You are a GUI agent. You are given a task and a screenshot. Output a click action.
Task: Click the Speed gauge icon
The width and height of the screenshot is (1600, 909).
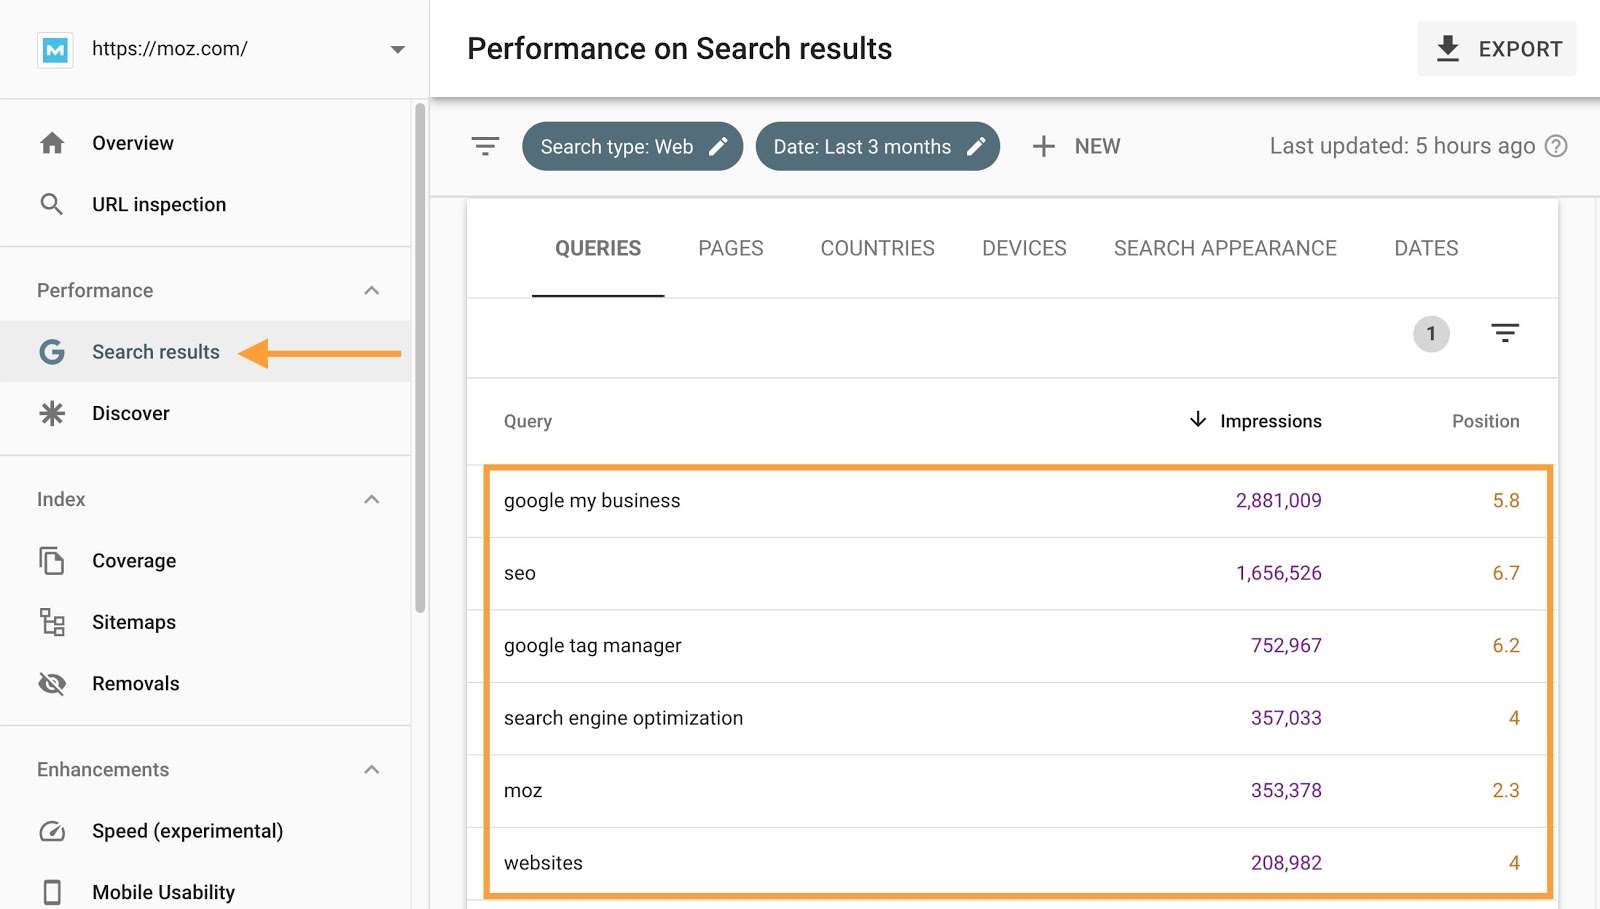coord(52,831)
